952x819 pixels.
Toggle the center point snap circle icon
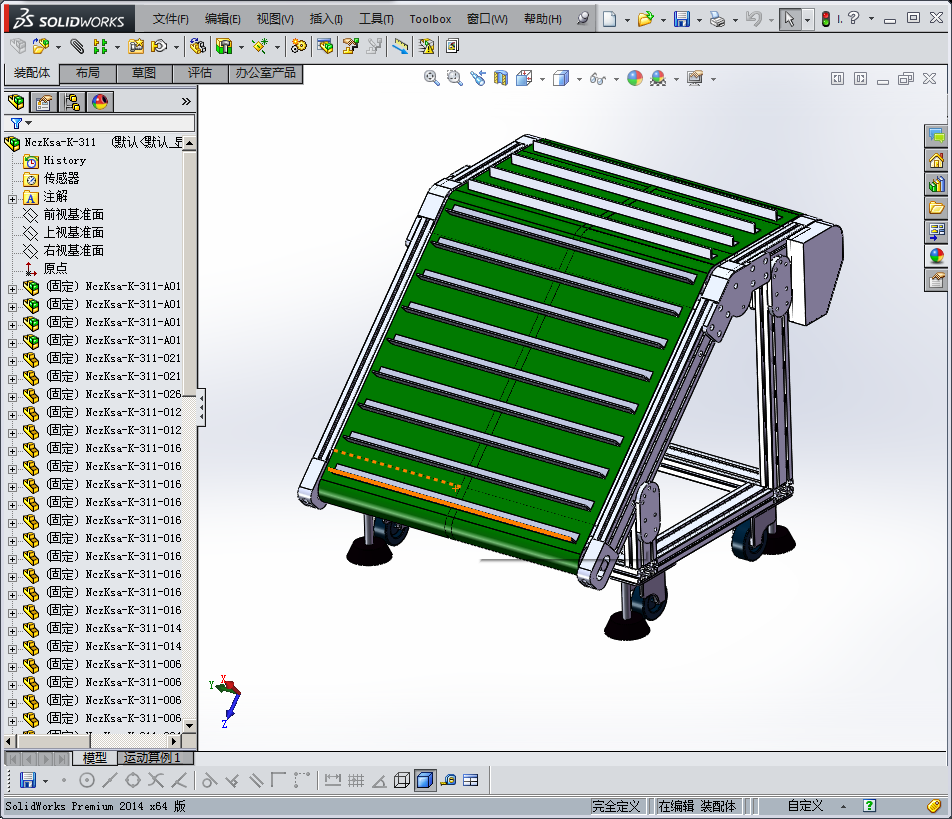coord(87,780)
